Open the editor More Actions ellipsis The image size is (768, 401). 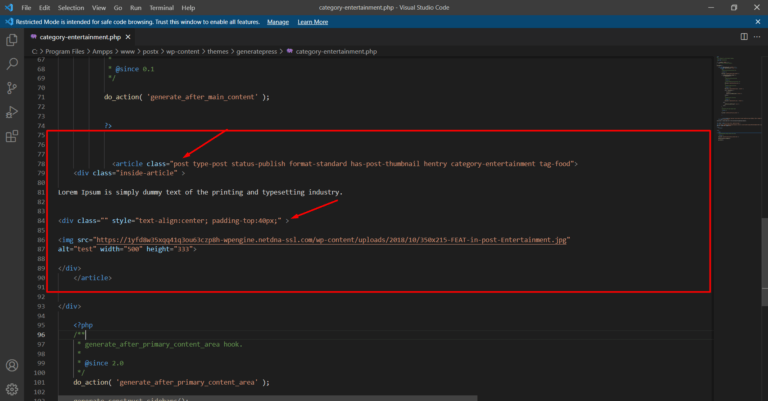tap(757, 37)
